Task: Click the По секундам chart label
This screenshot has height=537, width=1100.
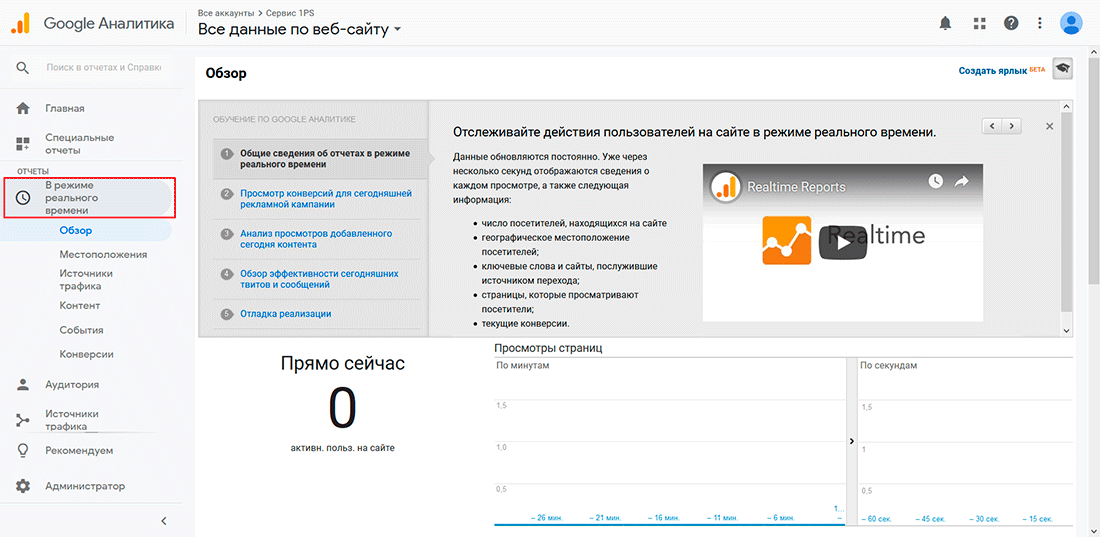Action: pyautogui.click(x=888, y=365)
